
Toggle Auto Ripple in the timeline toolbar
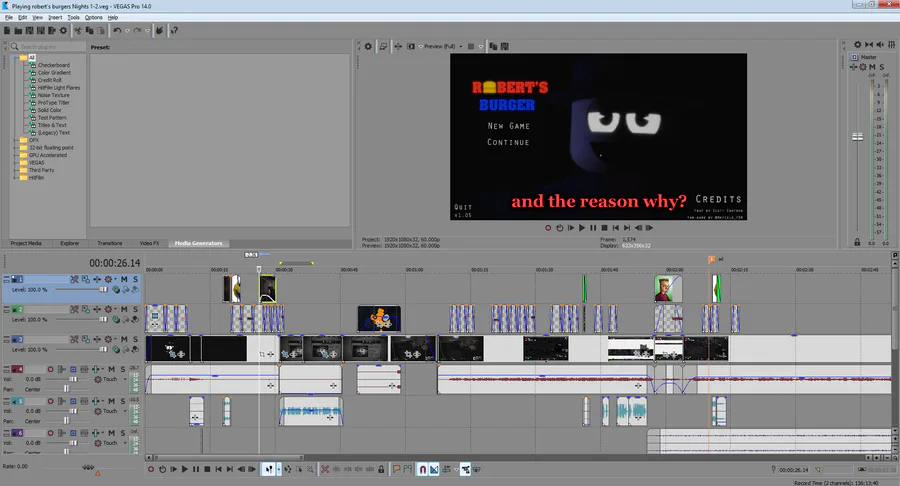446,469
